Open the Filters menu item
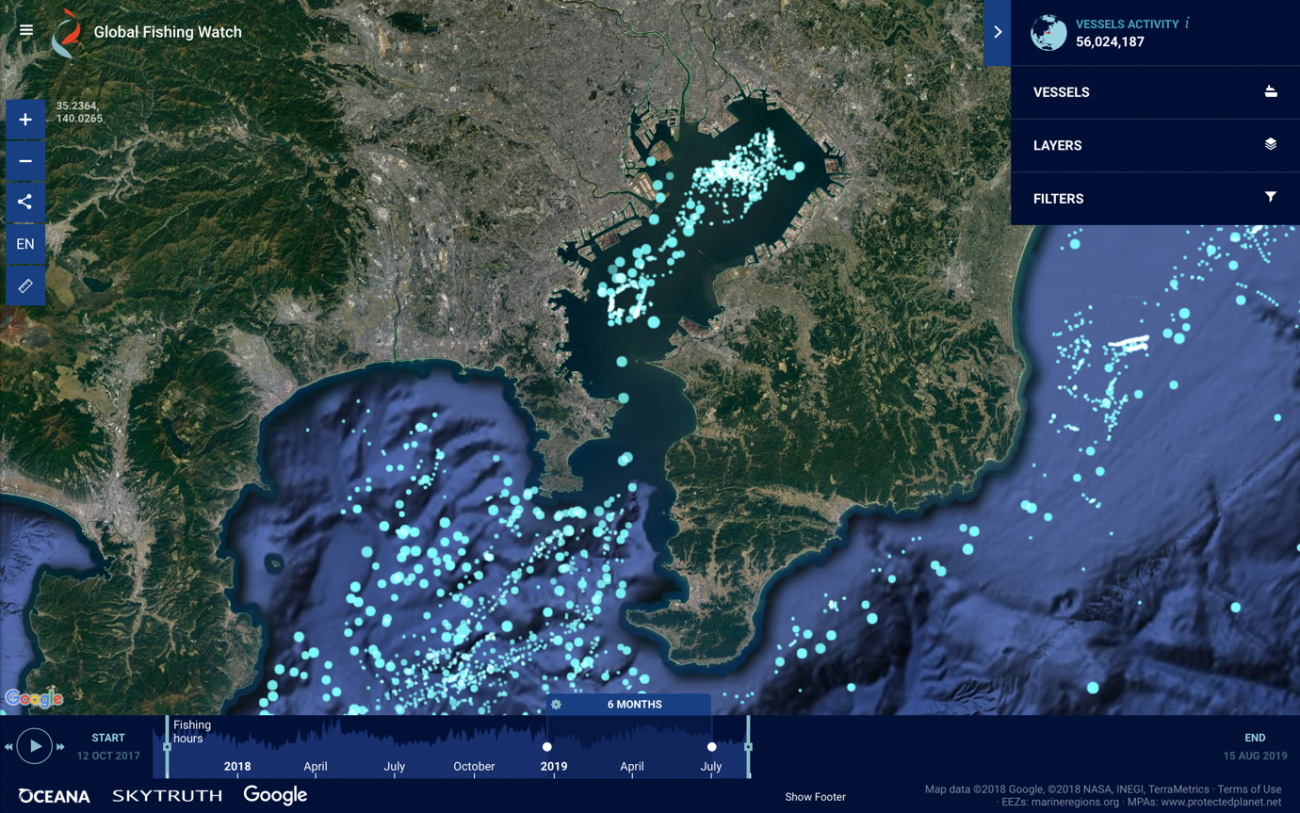1300x813 pixels. [x=1155, y=198]
